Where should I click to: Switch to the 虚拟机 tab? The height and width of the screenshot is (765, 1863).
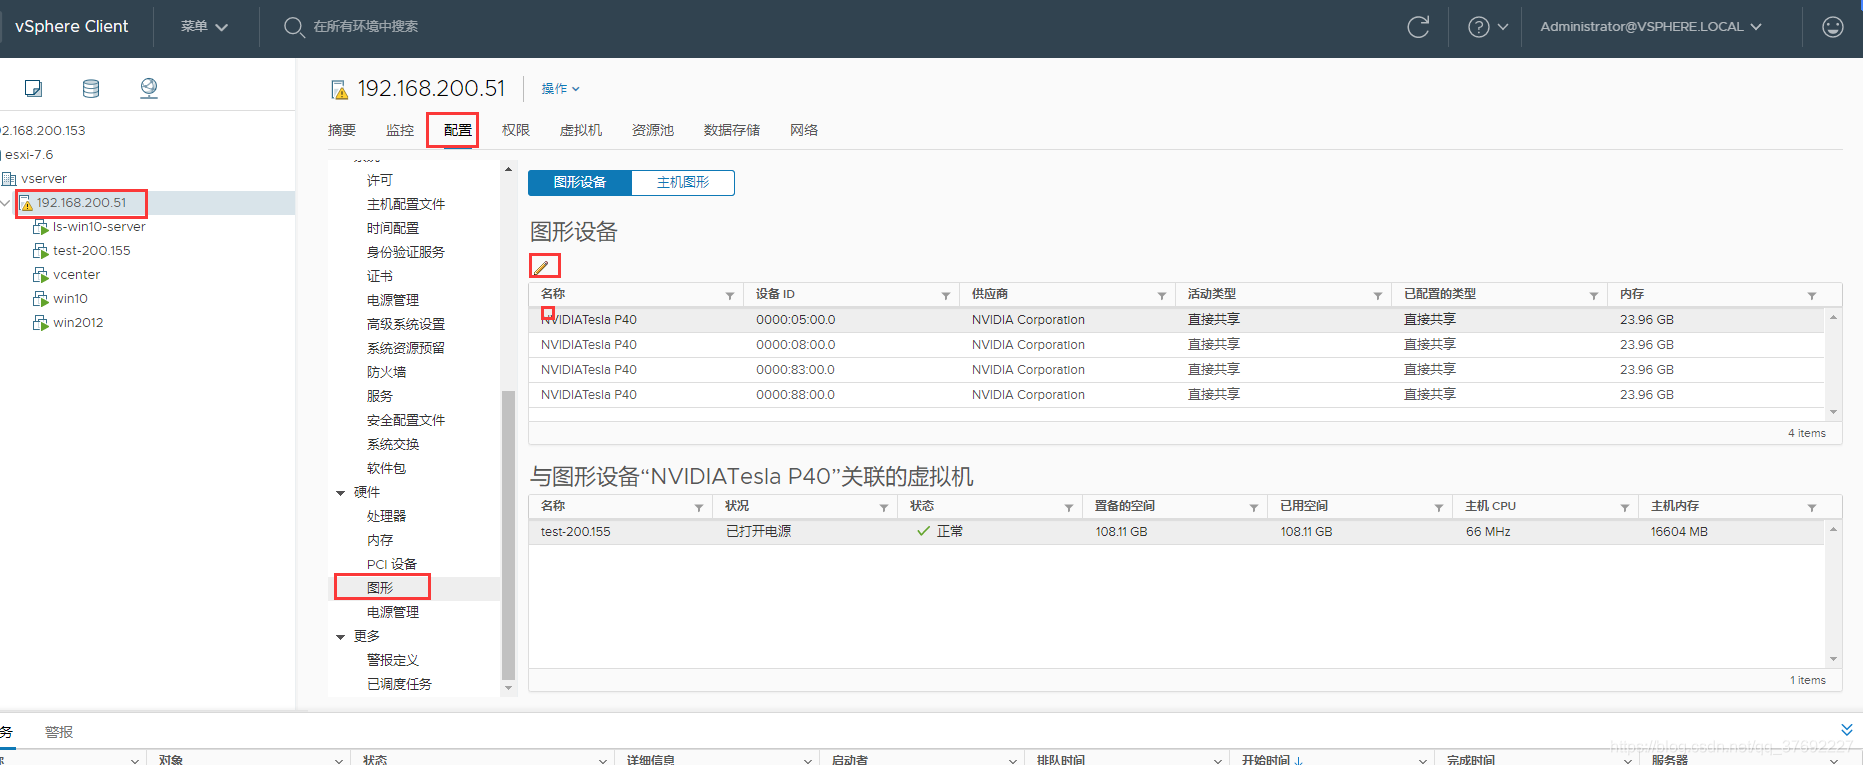581,130
